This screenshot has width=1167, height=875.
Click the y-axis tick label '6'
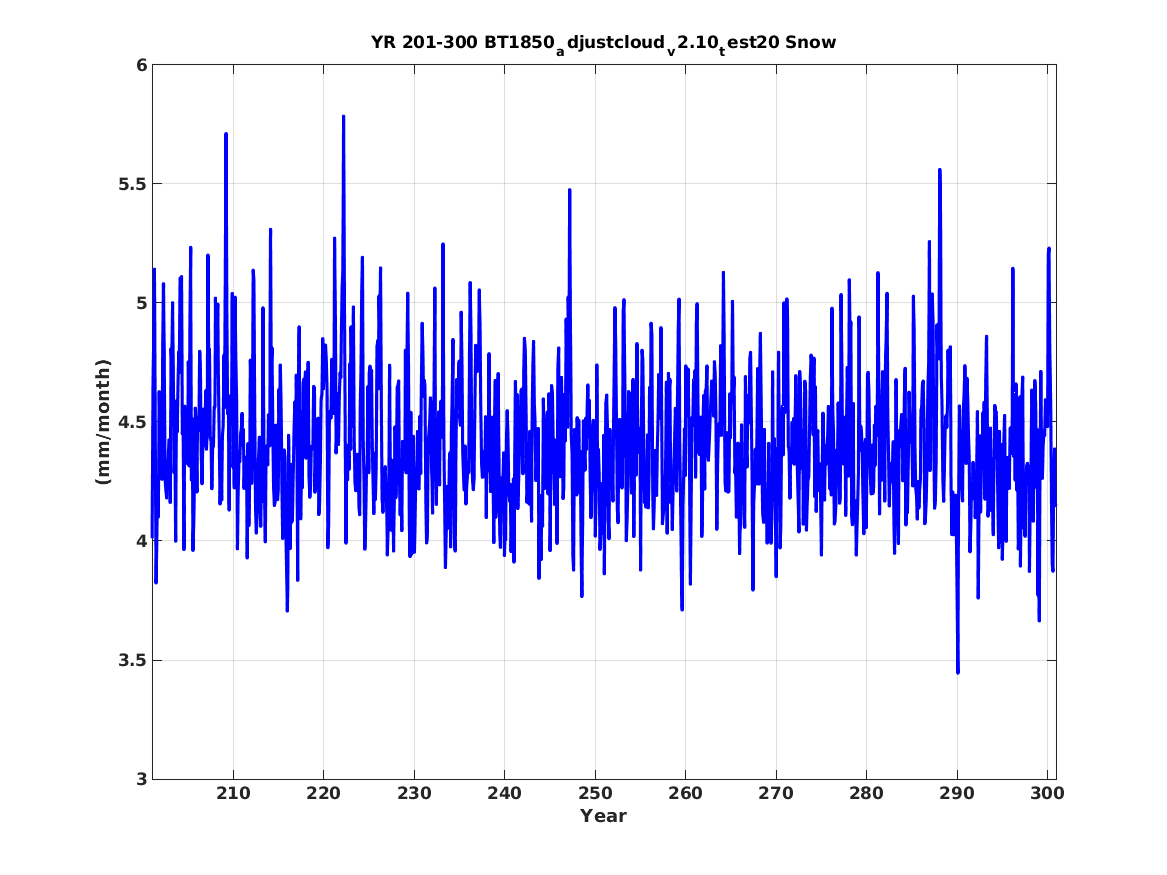tap(141, 65)
